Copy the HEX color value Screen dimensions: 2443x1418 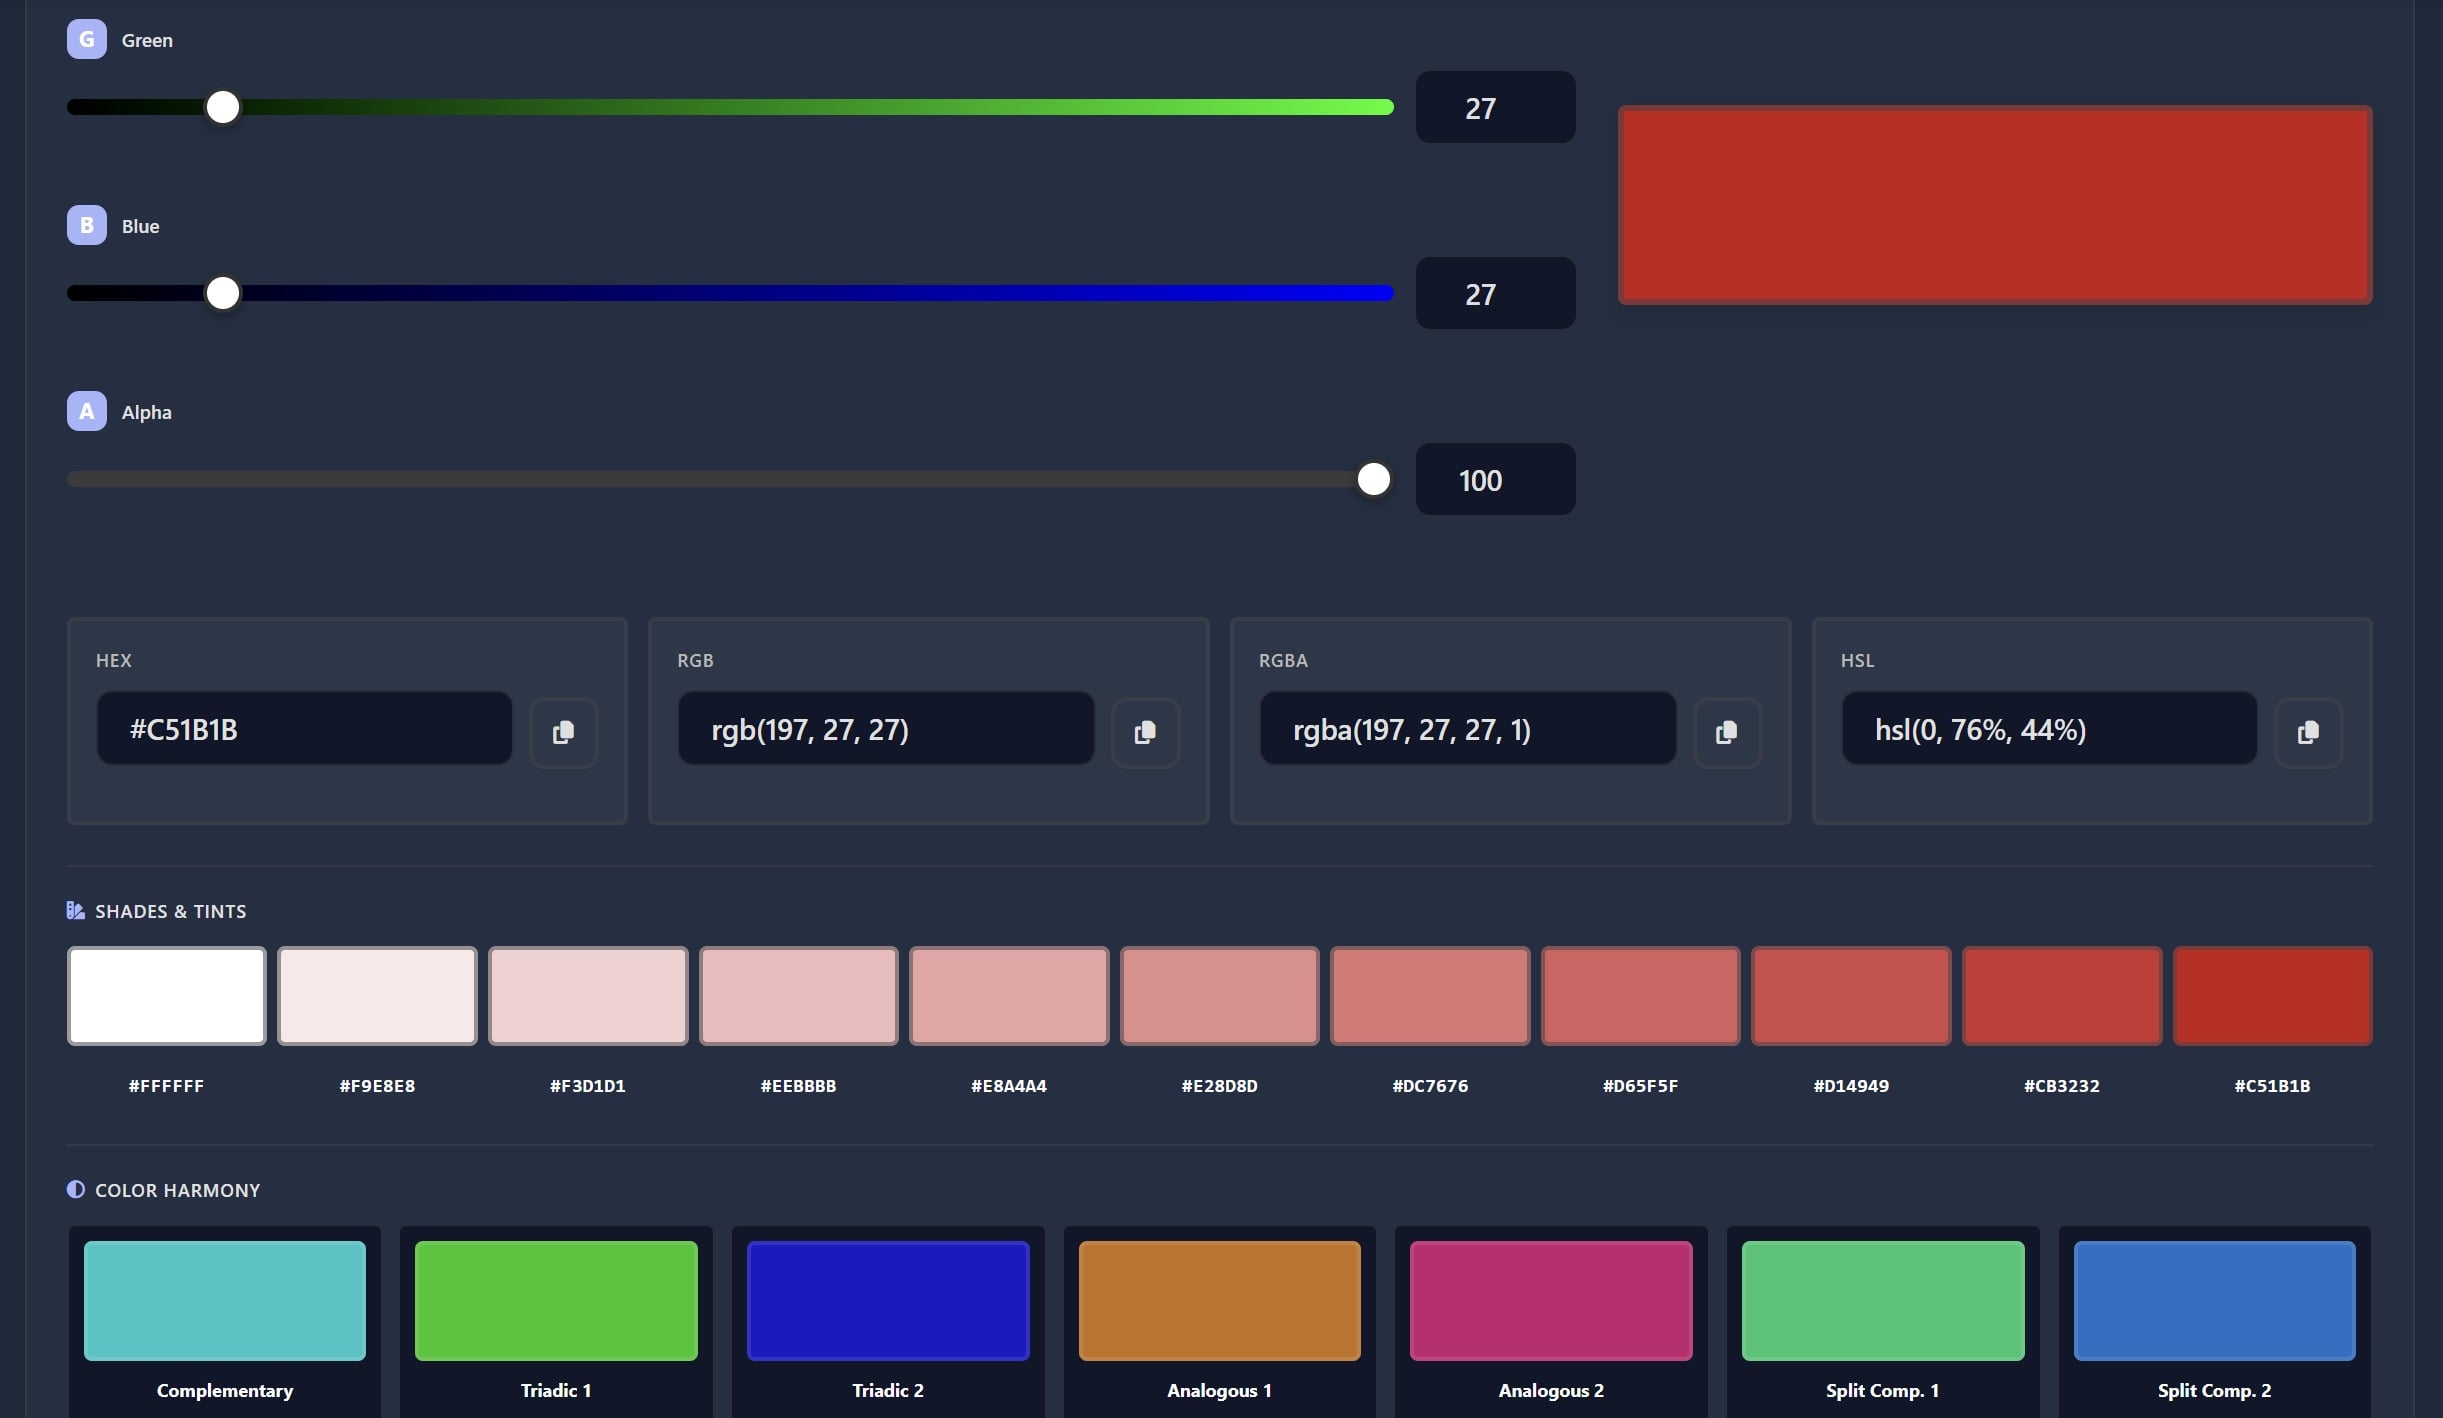click(563, 731)
